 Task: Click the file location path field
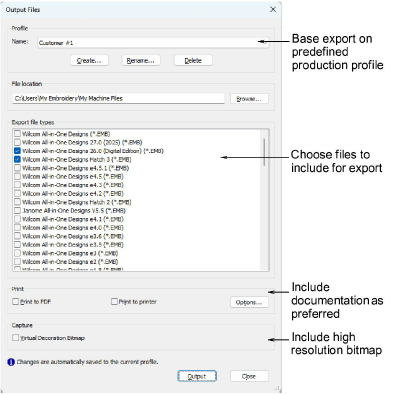[x=118, y=99]
